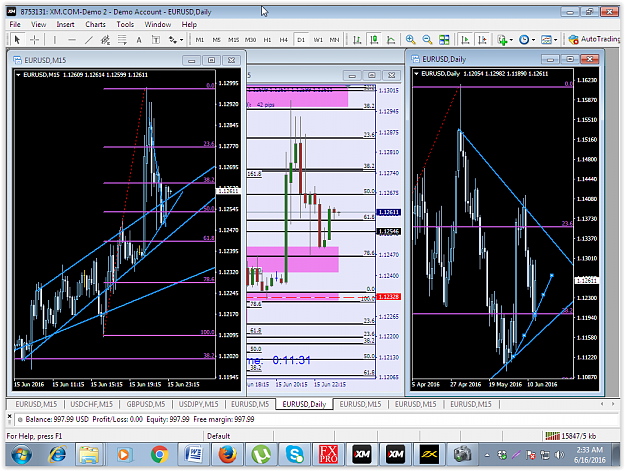Click the red 1.12328 price label
Screen dimensions: 625x471
(x=389, y=297)
